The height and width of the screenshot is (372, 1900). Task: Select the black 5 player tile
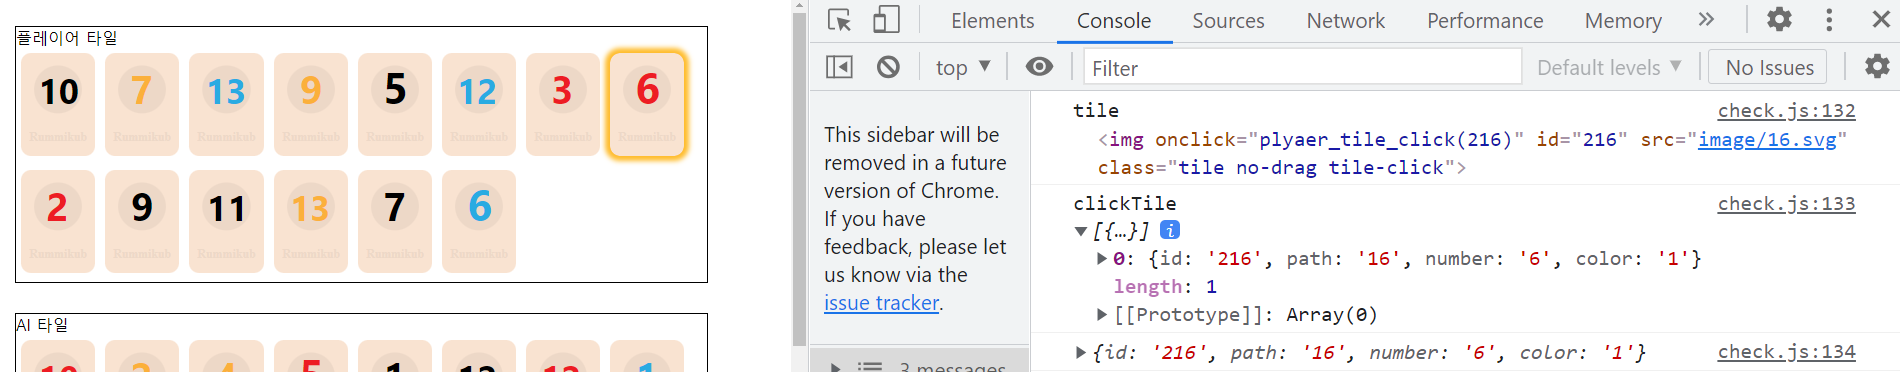coord(395,104)
